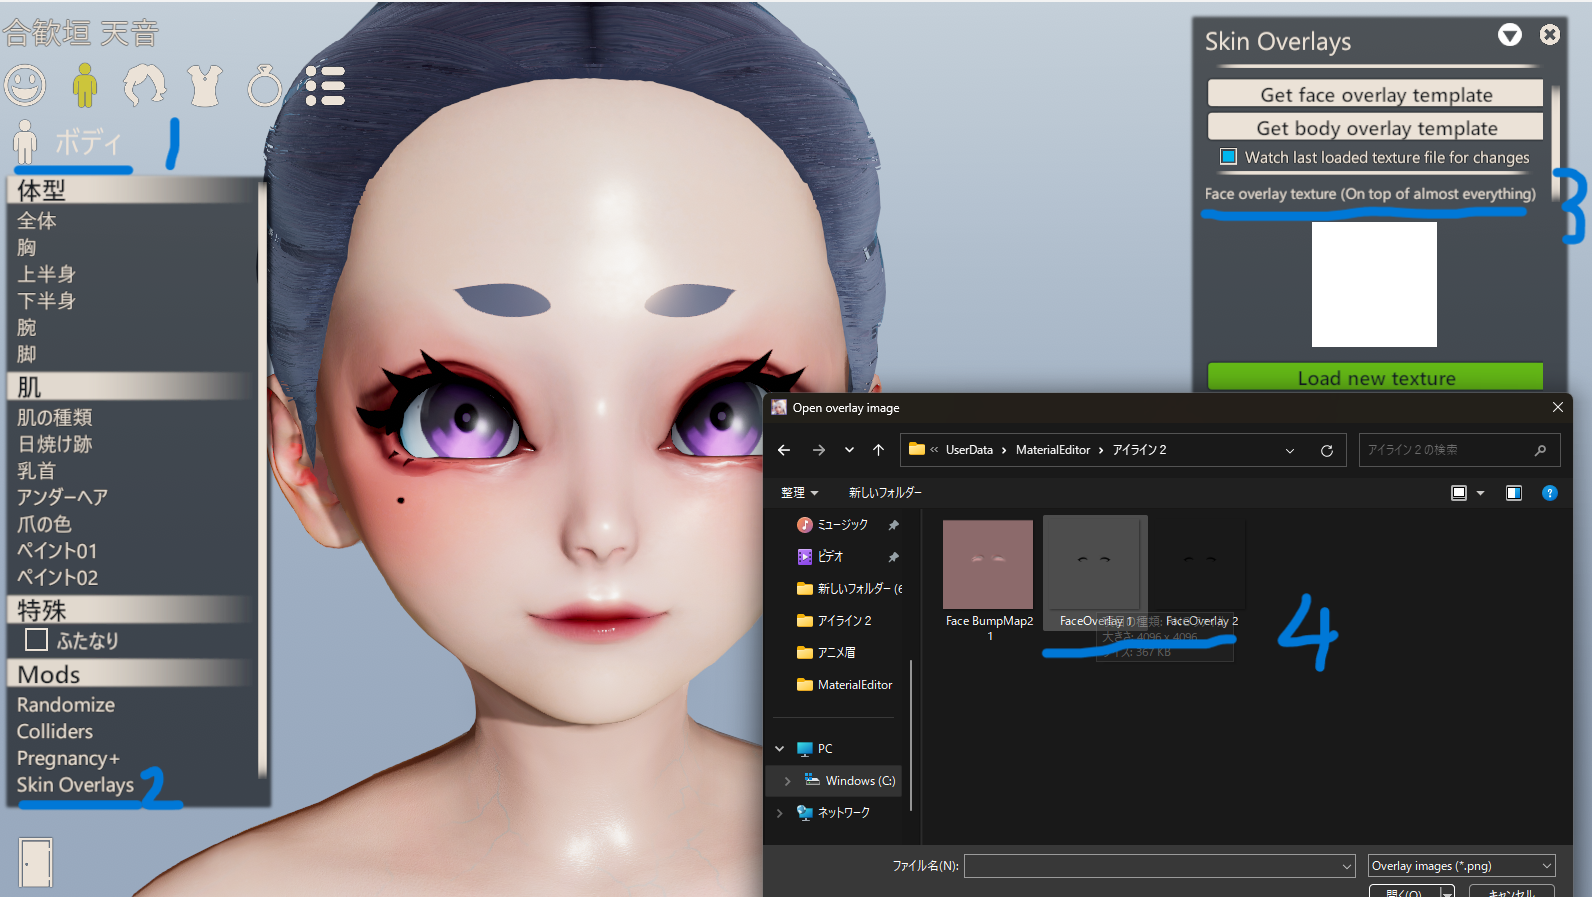The height and width of the screenshot is (897, 1592).
Task: Enable watch last loaded texture checkbox
Action: coord(1228,157)
